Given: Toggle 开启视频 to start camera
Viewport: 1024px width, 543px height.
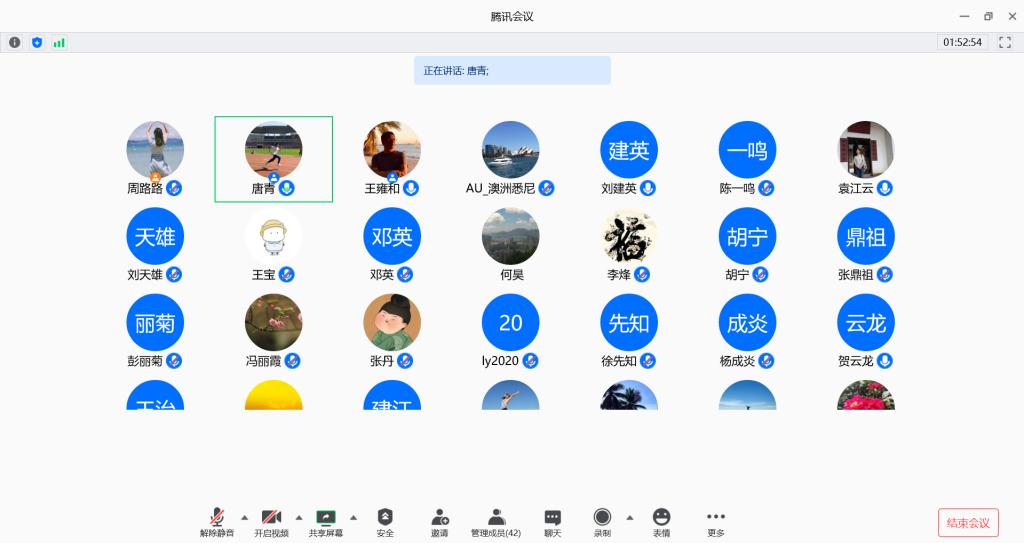Looking at the screenshot, I should coord(271,518).
